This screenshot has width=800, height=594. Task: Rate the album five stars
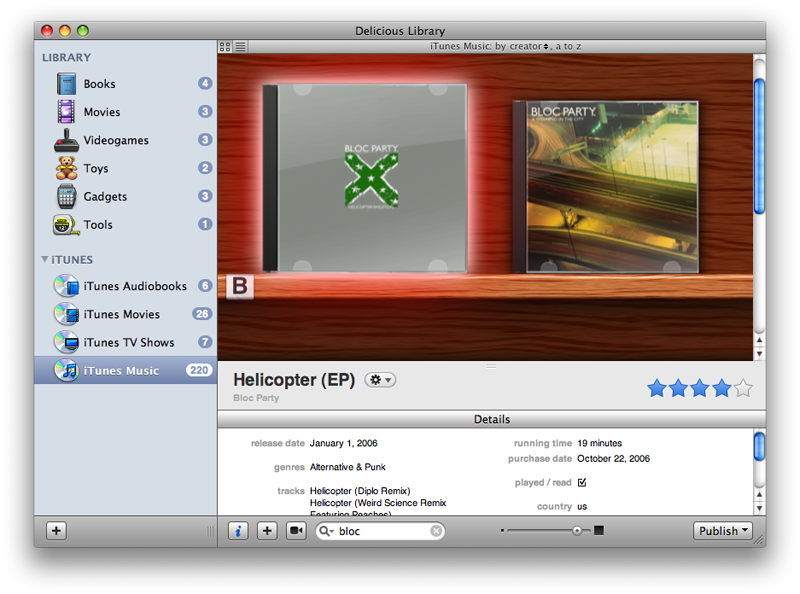coord(743,388)
